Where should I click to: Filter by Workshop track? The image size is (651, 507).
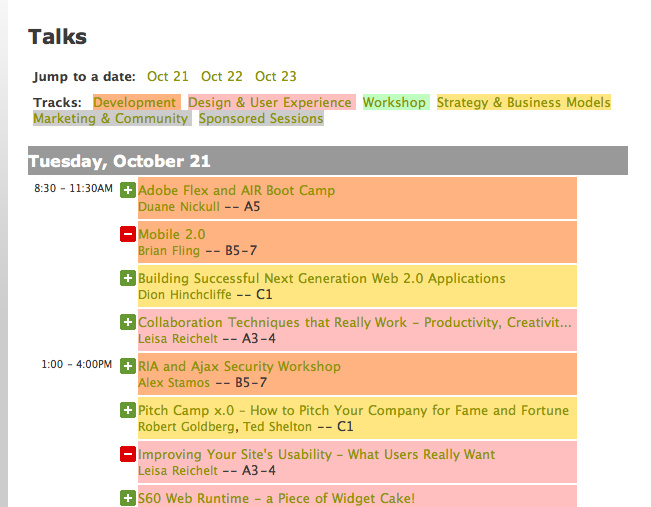[x=394, y=103]
